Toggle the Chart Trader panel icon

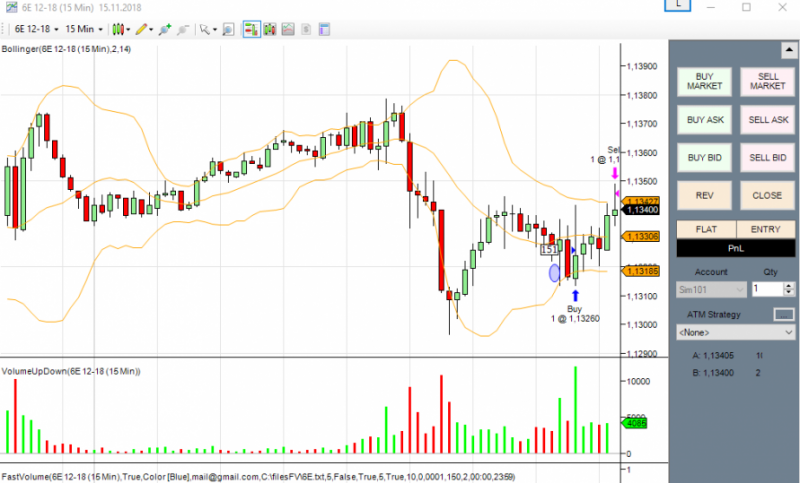pyautogui.click(x=252, y=29)
